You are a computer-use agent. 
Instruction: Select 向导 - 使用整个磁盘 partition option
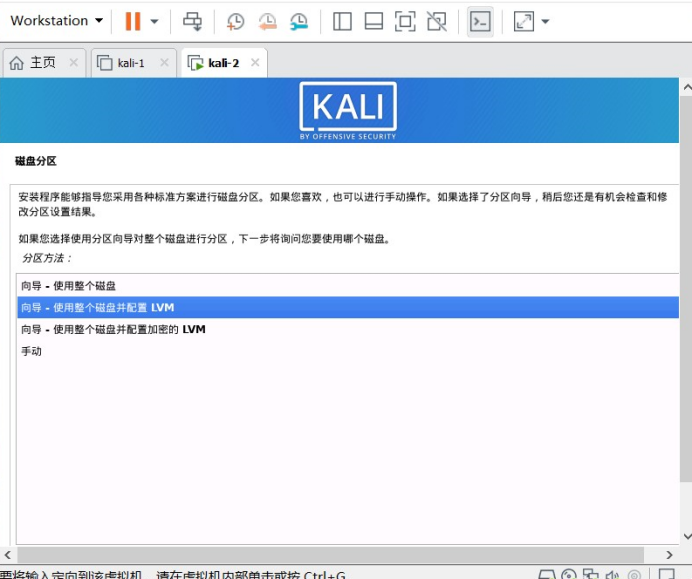coord(348,286)
